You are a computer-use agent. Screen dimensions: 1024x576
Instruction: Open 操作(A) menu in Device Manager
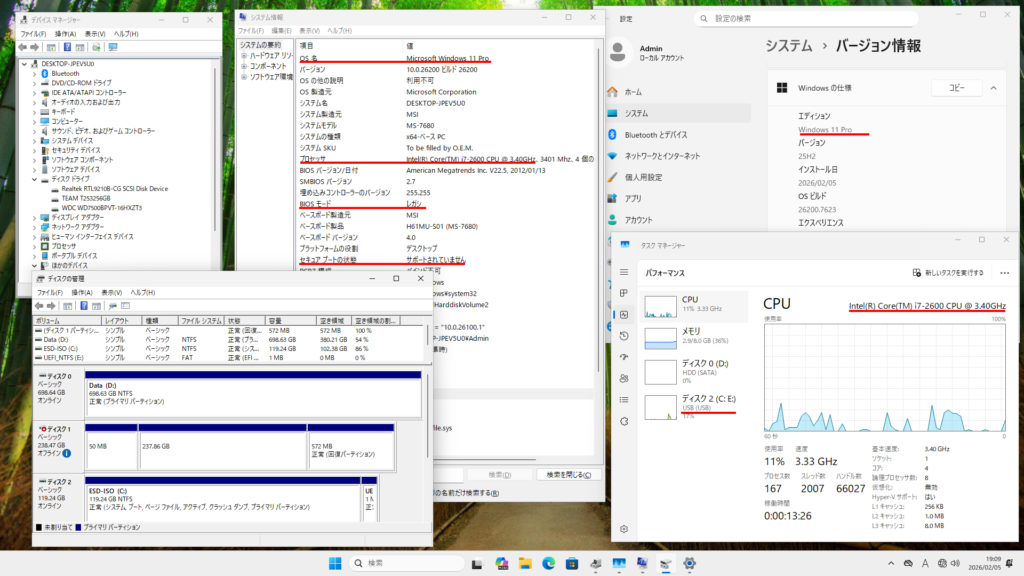(x=65, y=34)
